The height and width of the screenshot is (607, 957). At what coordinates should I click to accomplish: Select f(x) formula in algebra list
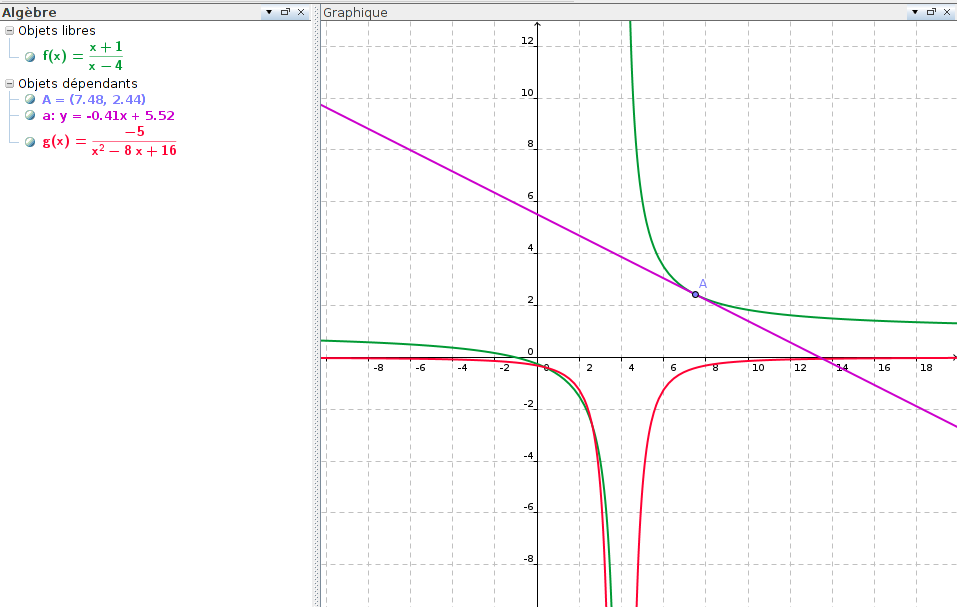pyautogui.click(x=82, y=57)
